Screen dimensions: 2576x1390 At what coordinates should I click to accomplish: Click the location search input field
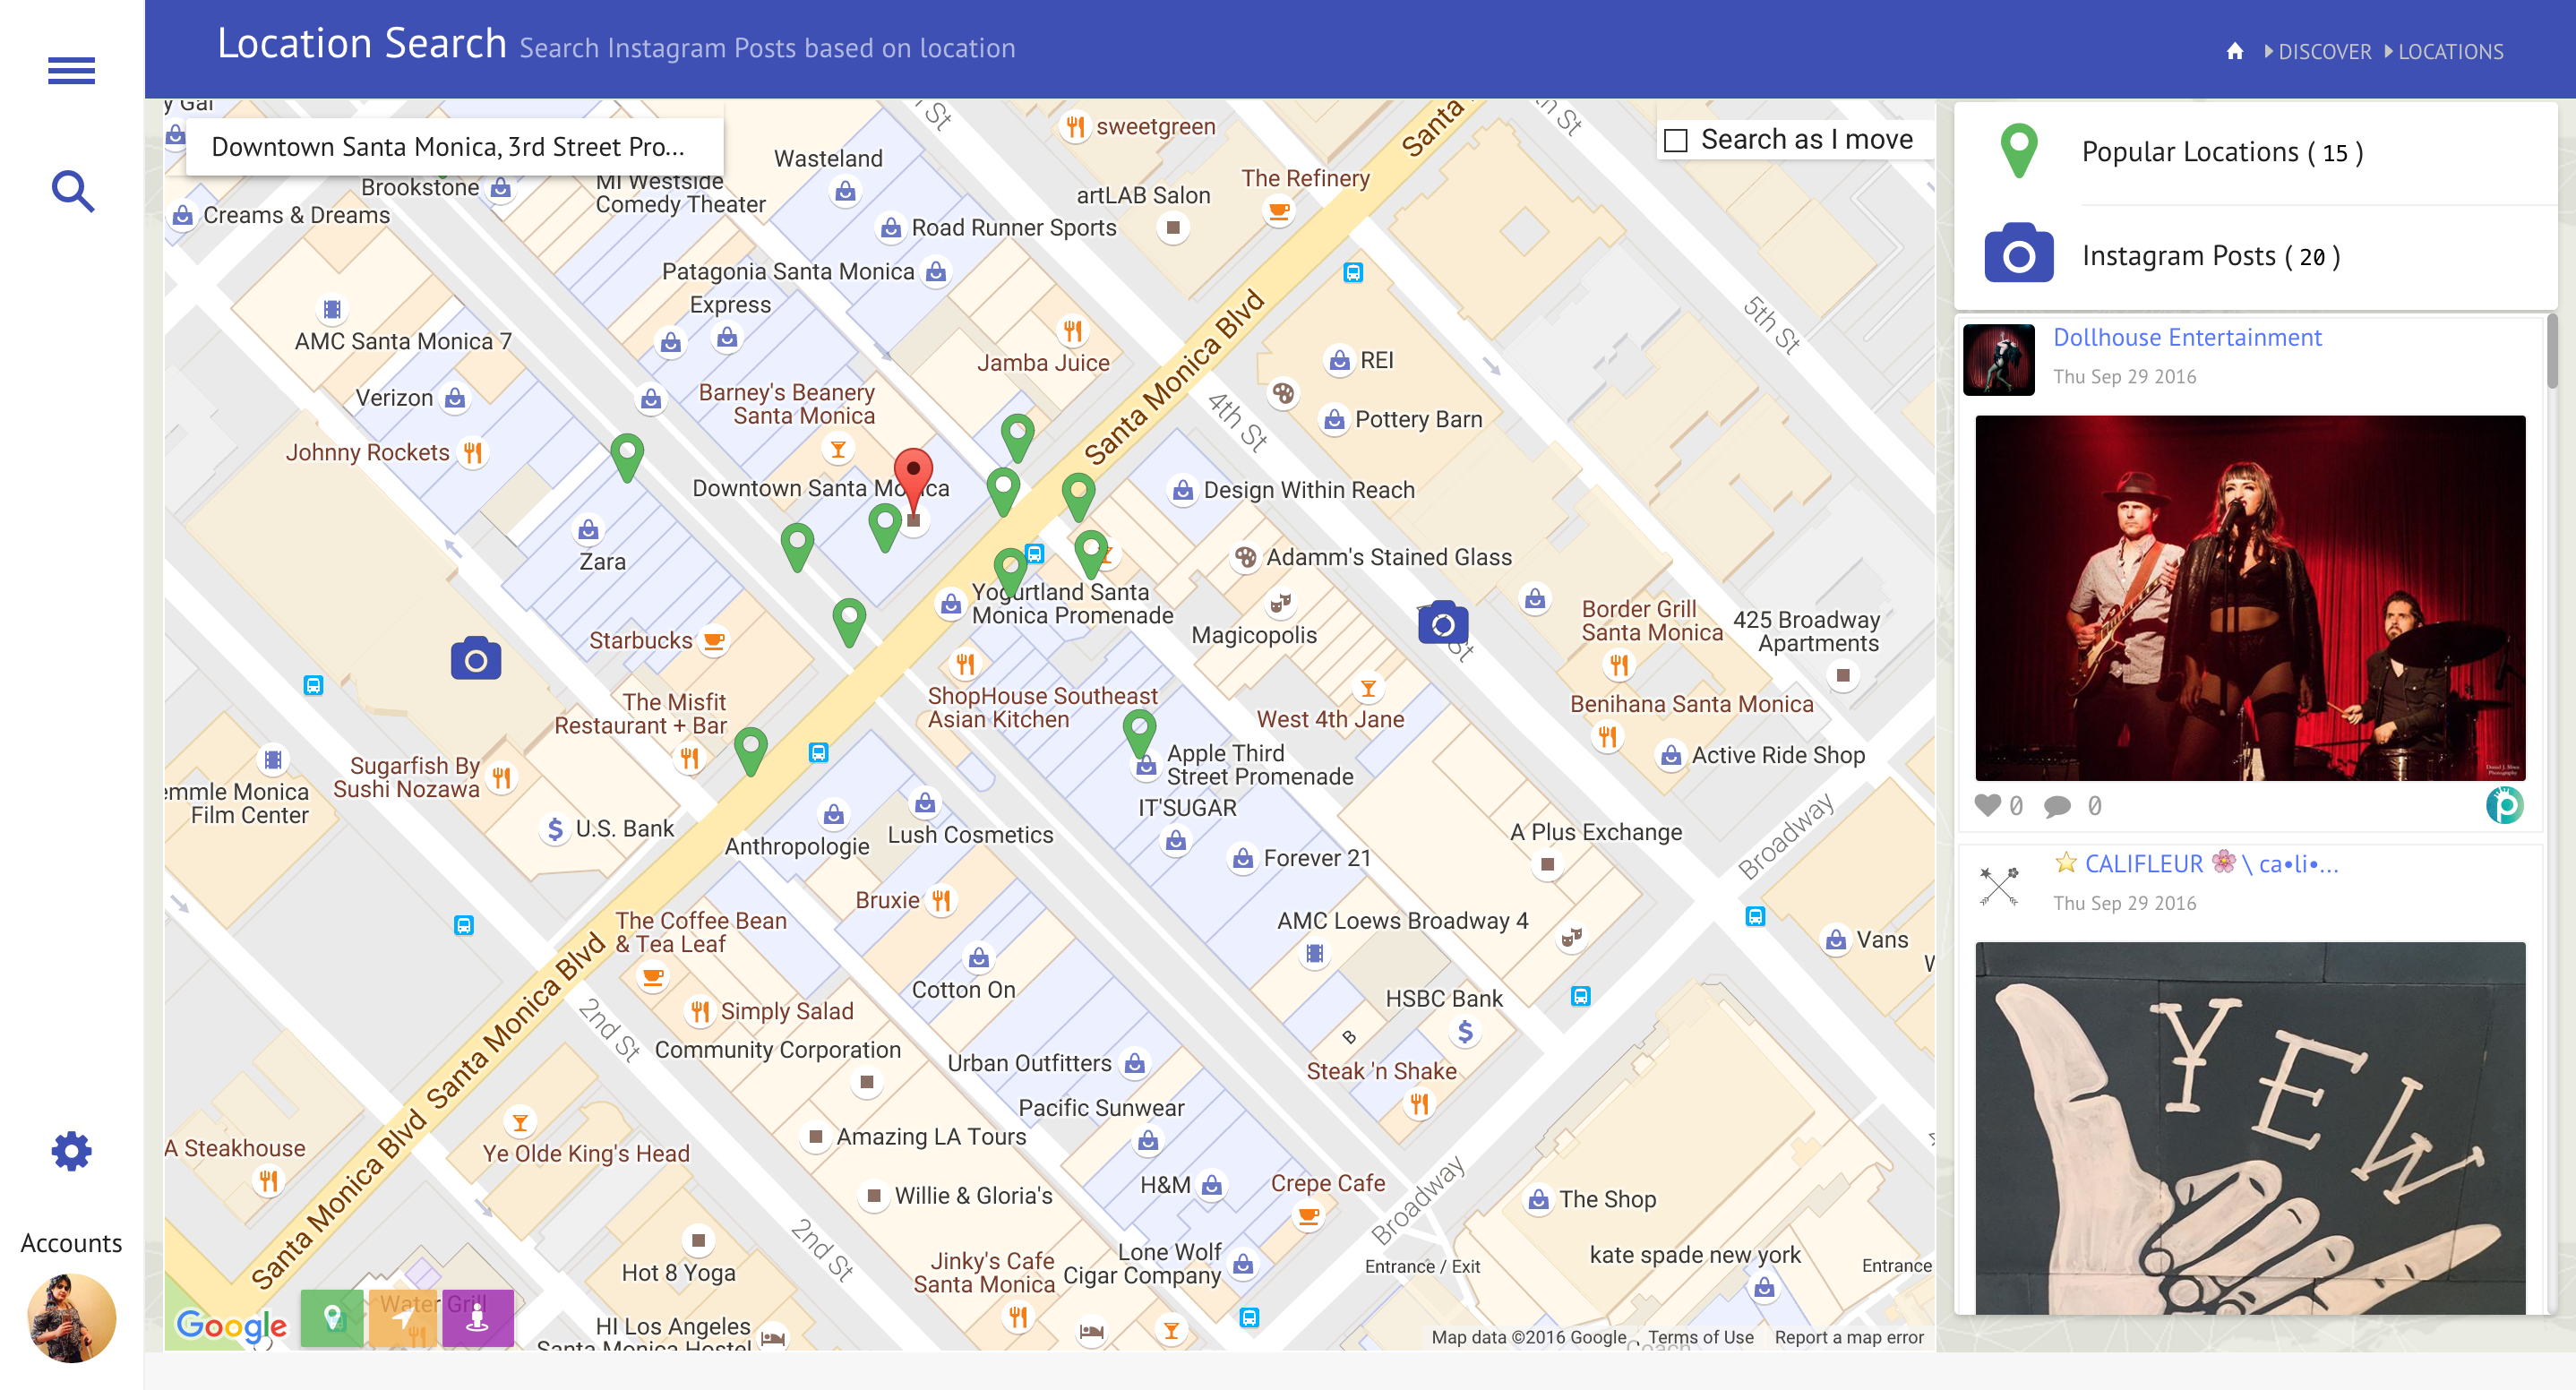(454, 147)
